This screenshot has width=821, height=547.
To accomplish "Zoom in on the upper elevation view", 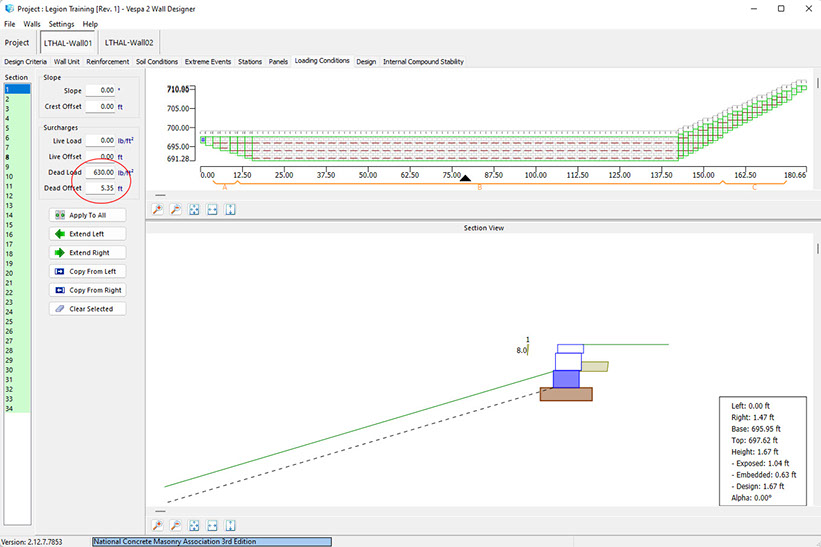I will pyautogui.click(x=158, y=209).
